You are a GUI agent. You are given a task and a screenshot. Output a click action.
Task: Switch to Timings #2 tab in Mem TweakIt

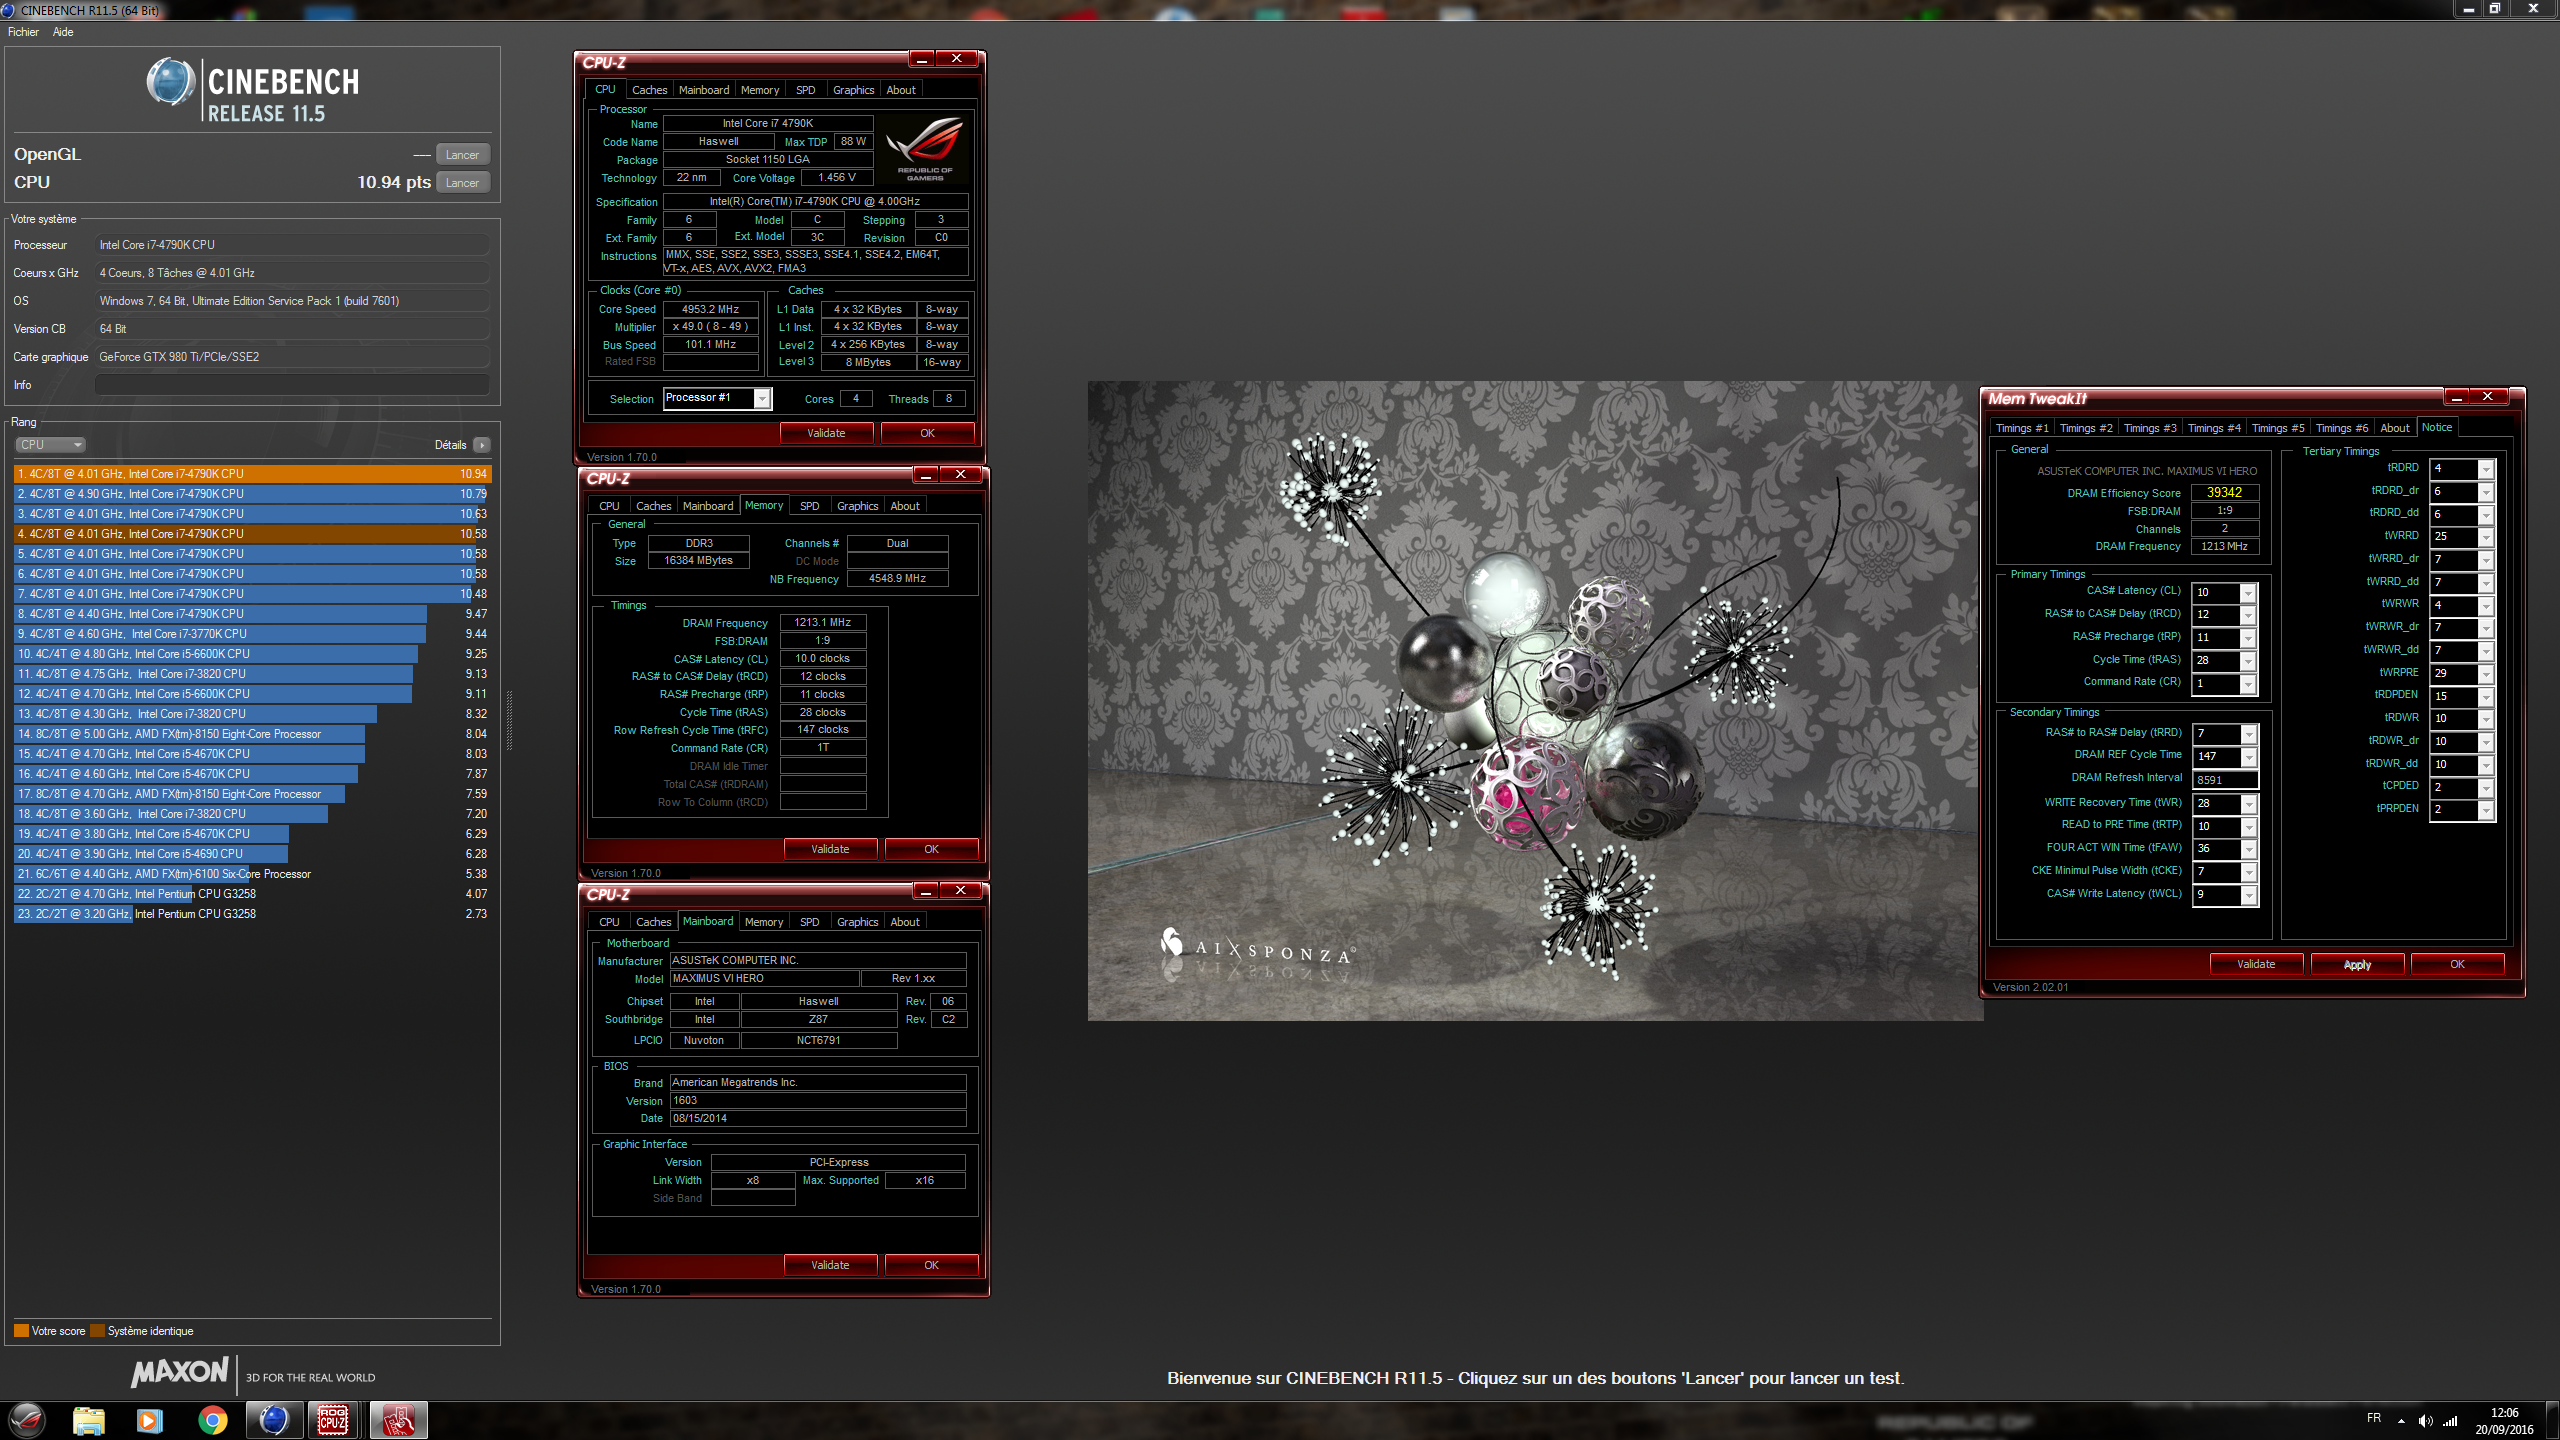tap(2086, 428)
